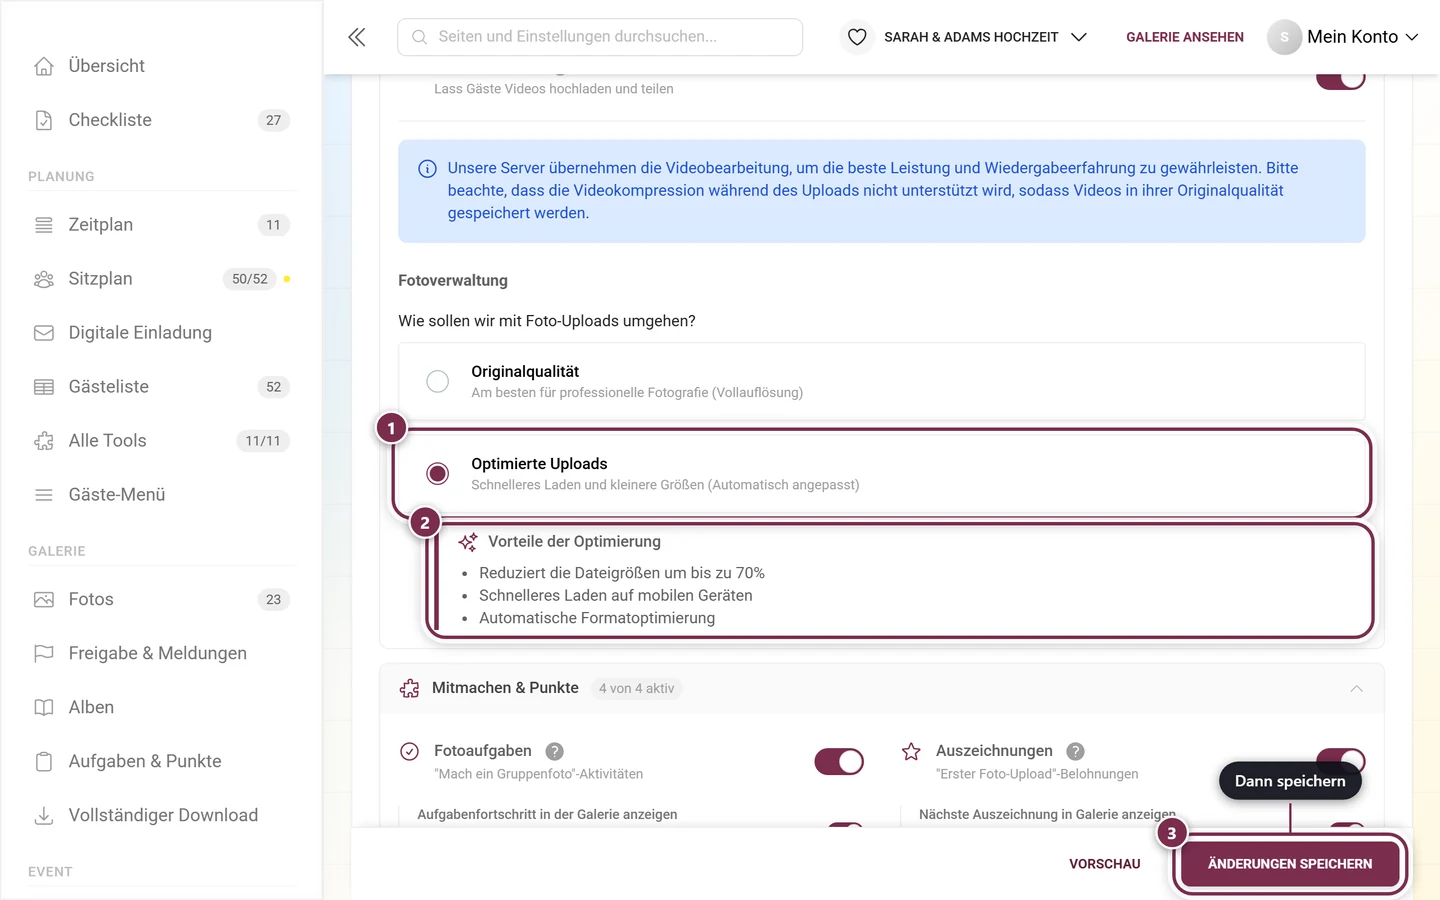This screenshot has width=1440, height=900.
Task: Click the 23 badge beside Fotos
Action: click(x=273, y=600)
